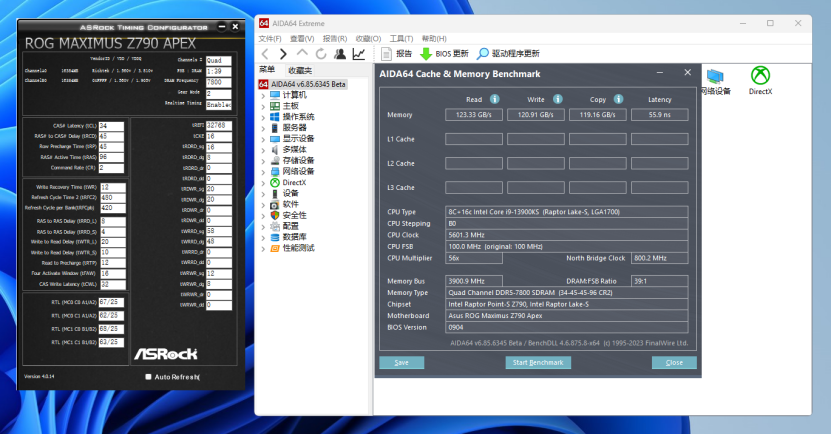
Task: Open the user silhouette toolbar icon in AIDA64
Action: (340, 54)
